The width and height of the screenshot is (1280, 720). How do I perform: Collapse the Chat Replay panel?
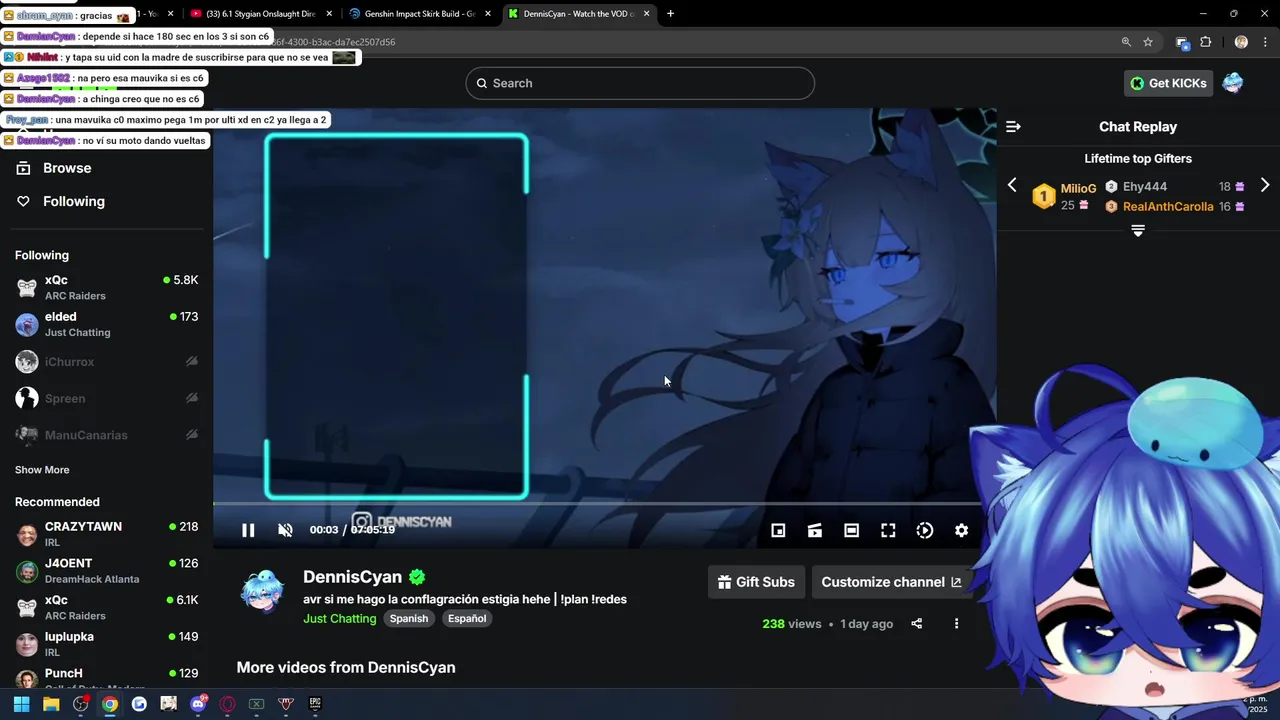click(1013, 127)
